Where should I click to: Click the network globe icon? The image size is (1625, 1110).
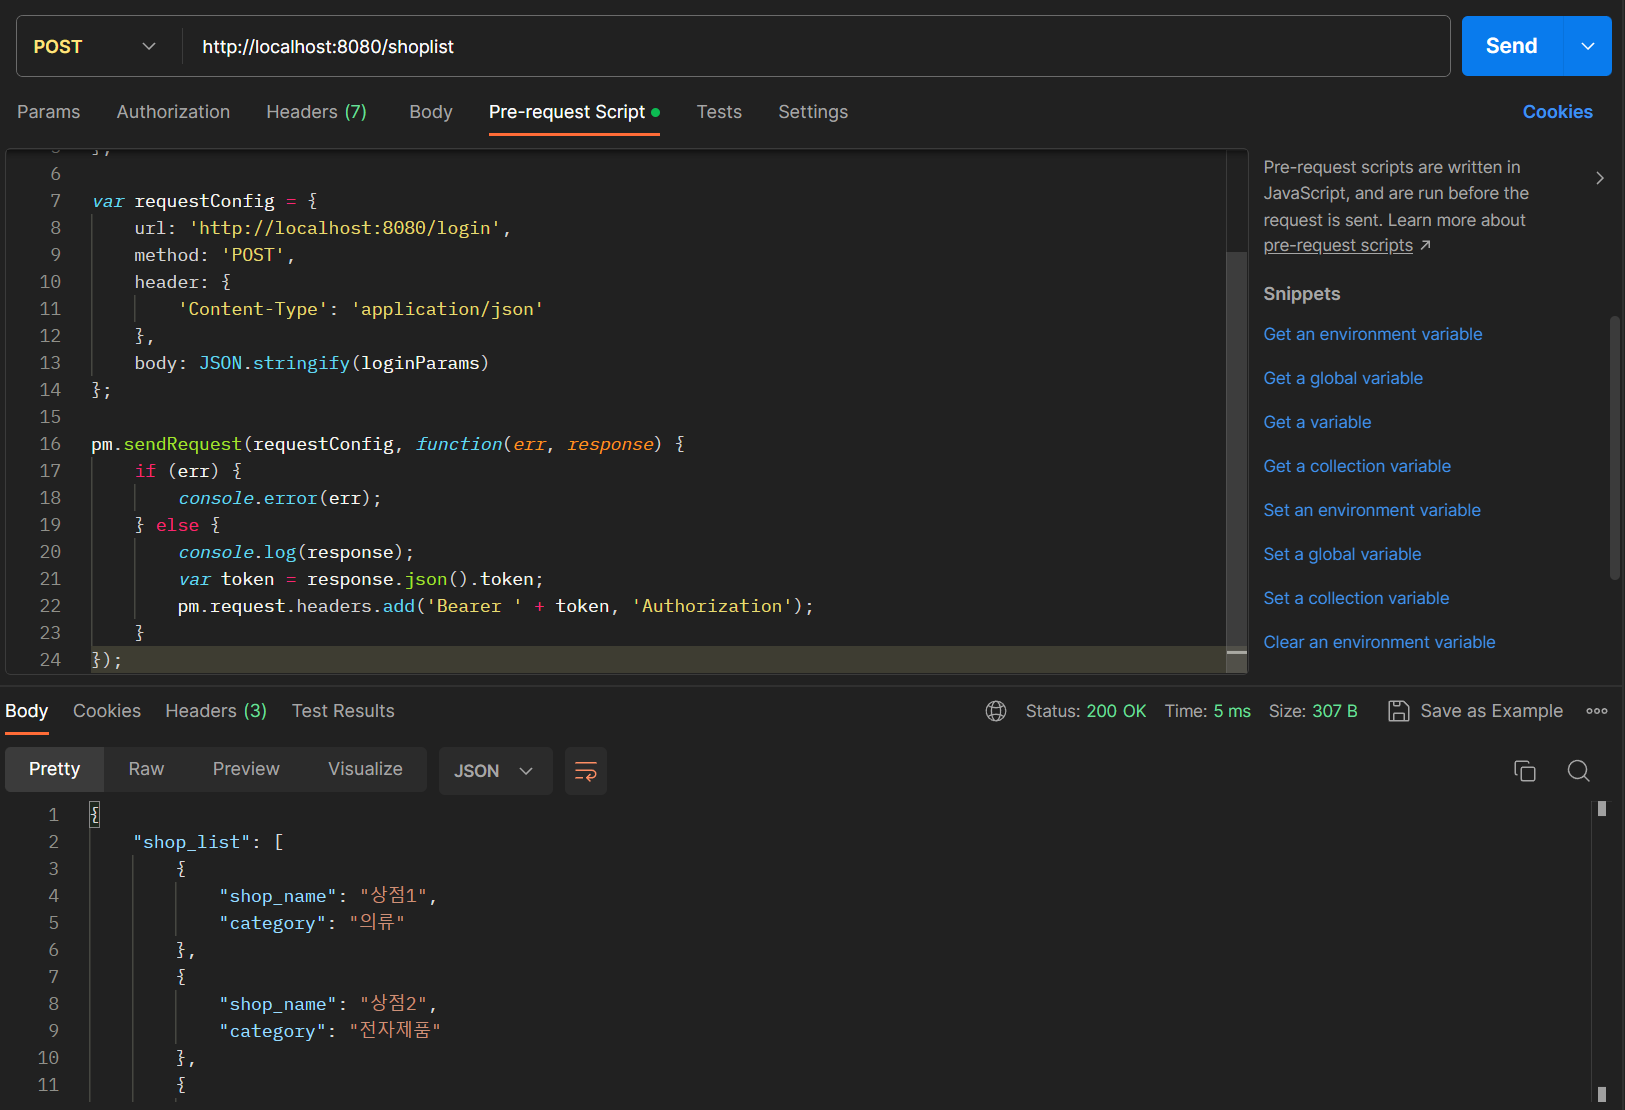[996, 711]
